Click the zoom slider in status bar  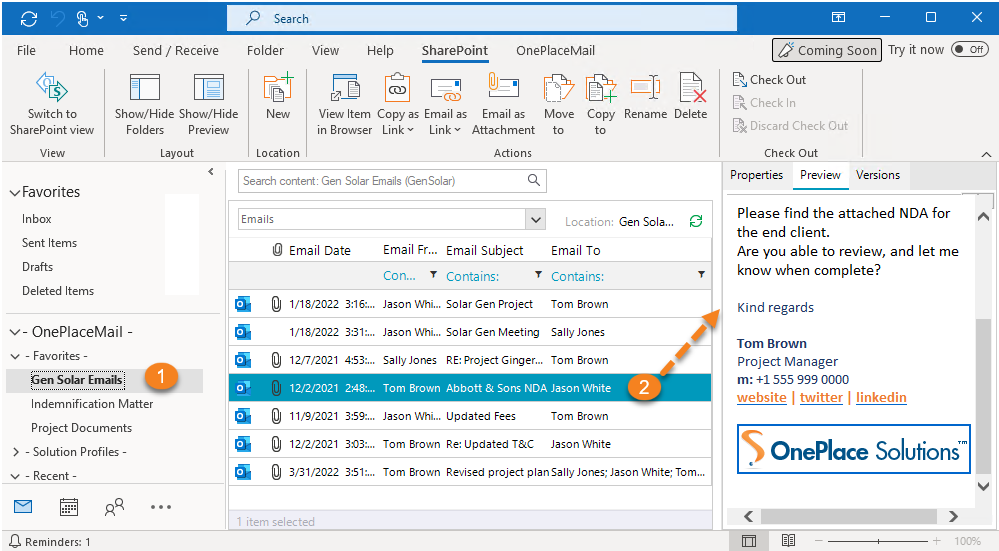[x=879, y=541]
